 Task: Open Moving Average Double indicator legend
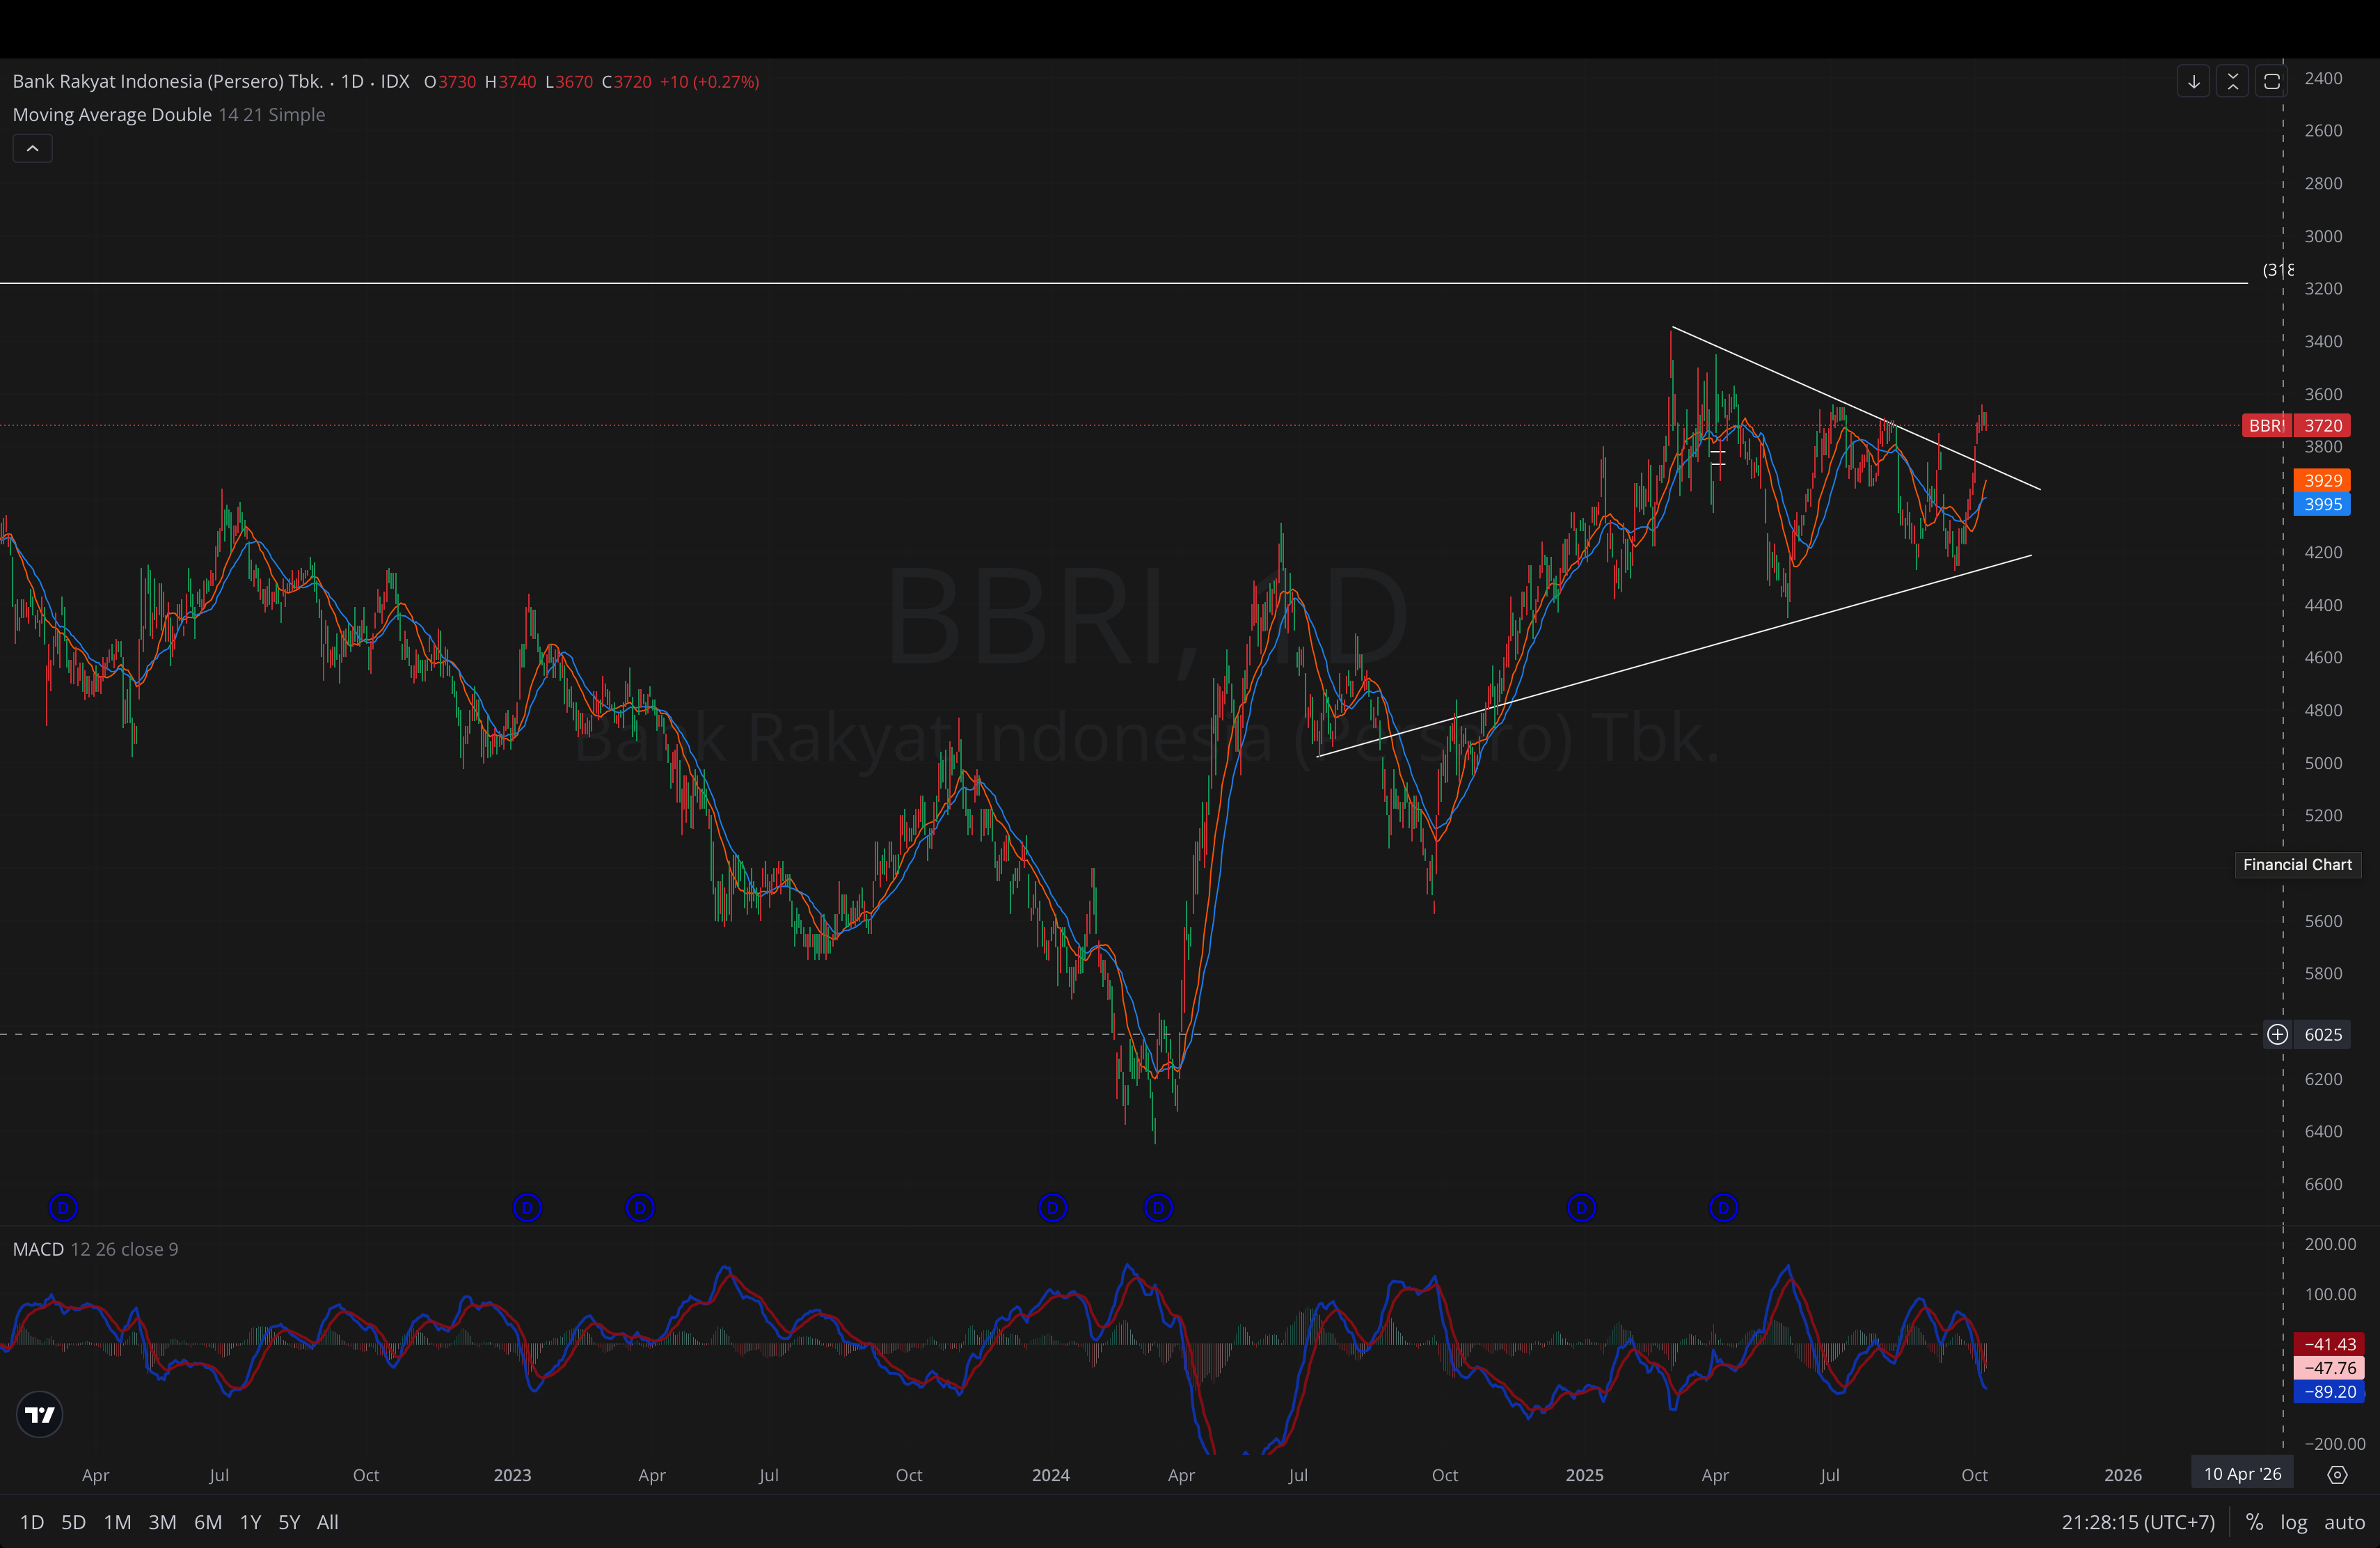coord(112,115)
